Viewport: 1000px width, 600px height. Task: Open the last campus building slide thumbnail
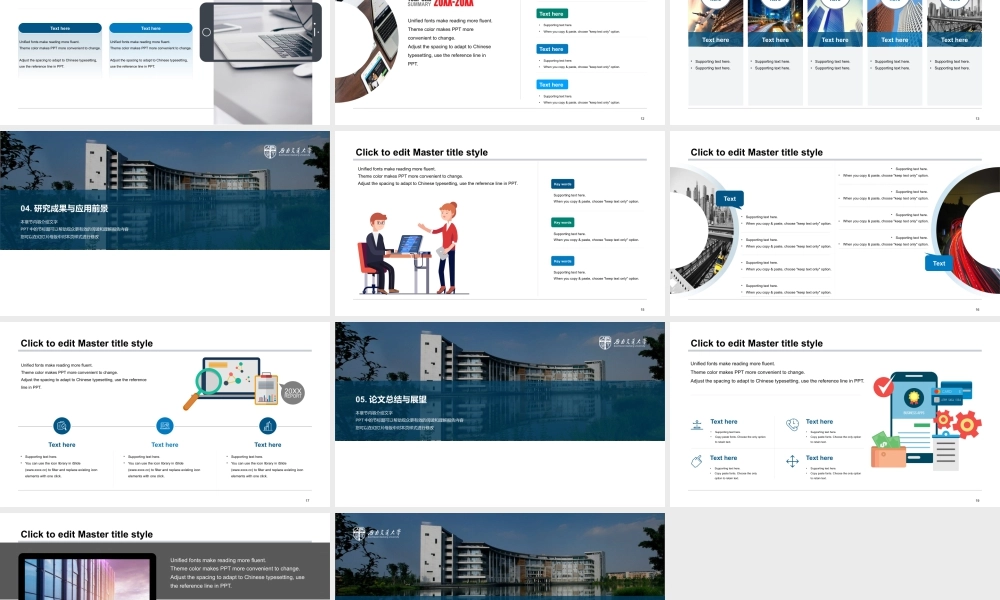coord(499,557)
